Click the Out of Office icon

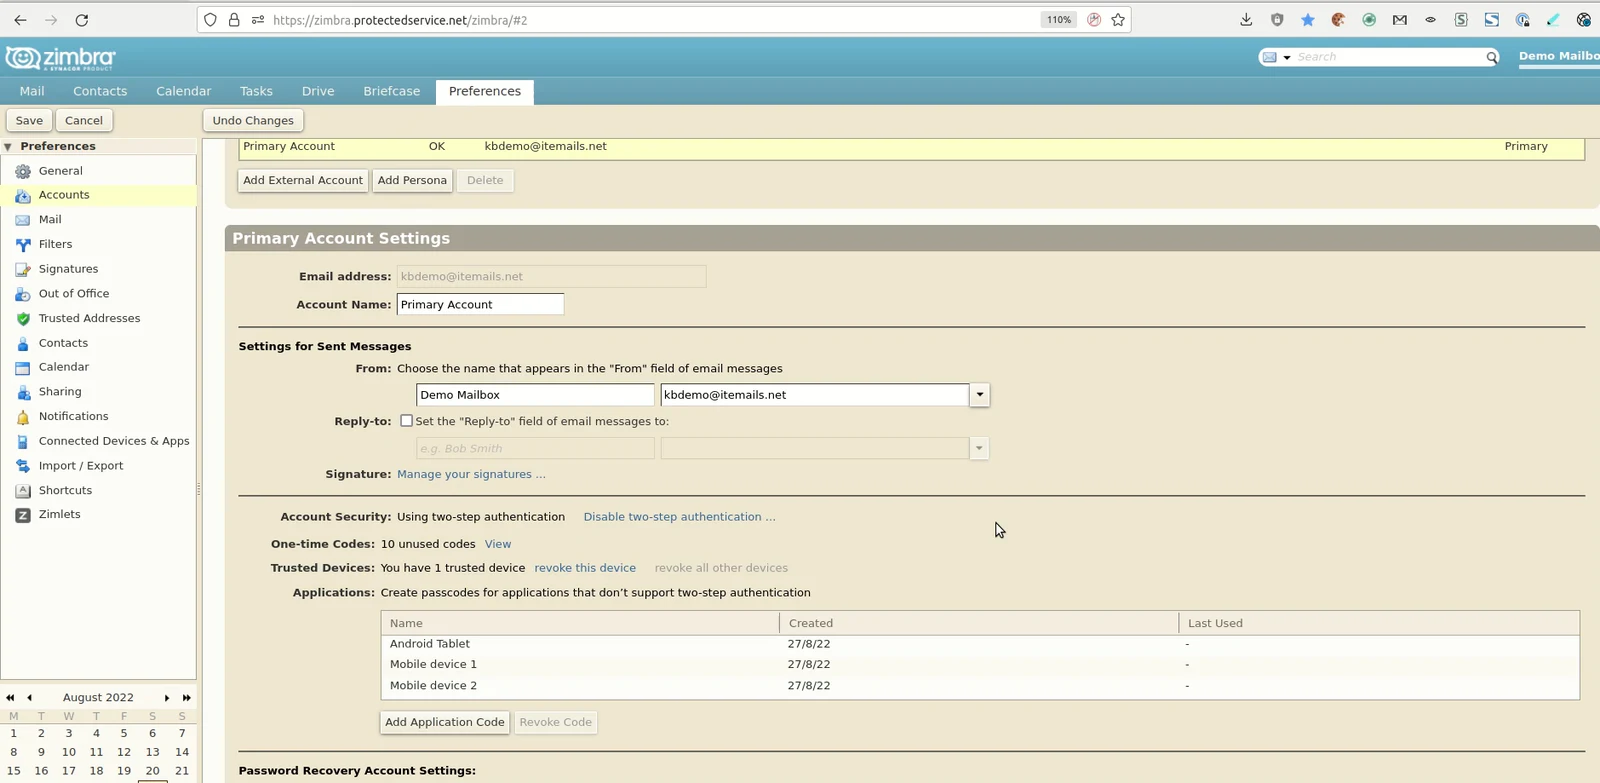pyautogui.click(x=23, y=294)
